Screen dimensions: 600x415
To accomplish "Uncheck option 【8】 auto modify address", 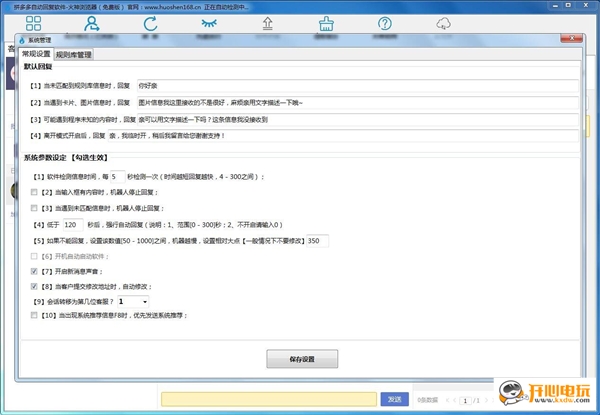I will pyautogui.click(x=34, y=286).
